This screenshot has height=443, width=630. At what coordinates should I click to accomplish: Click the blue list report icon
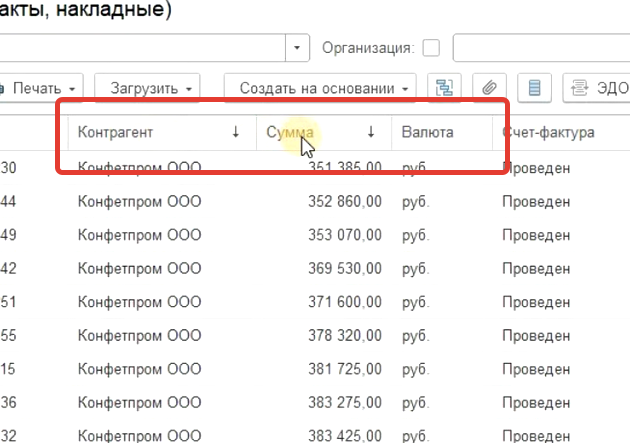coord(534,88)
